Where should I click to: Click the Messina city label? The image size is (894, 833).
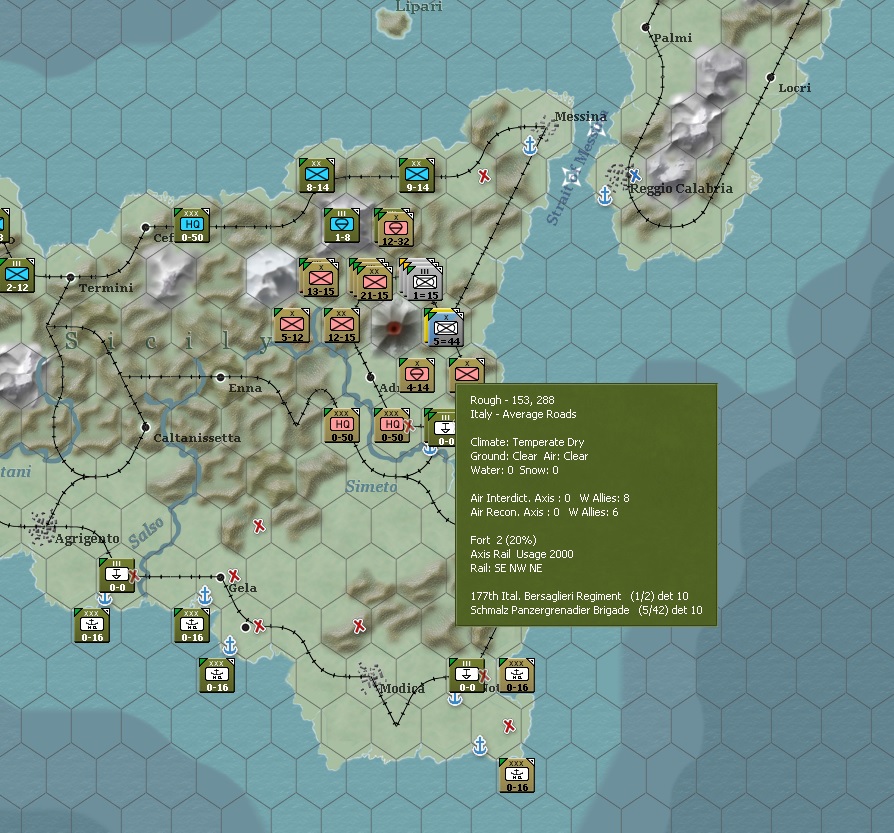click(x=580, y=116)
